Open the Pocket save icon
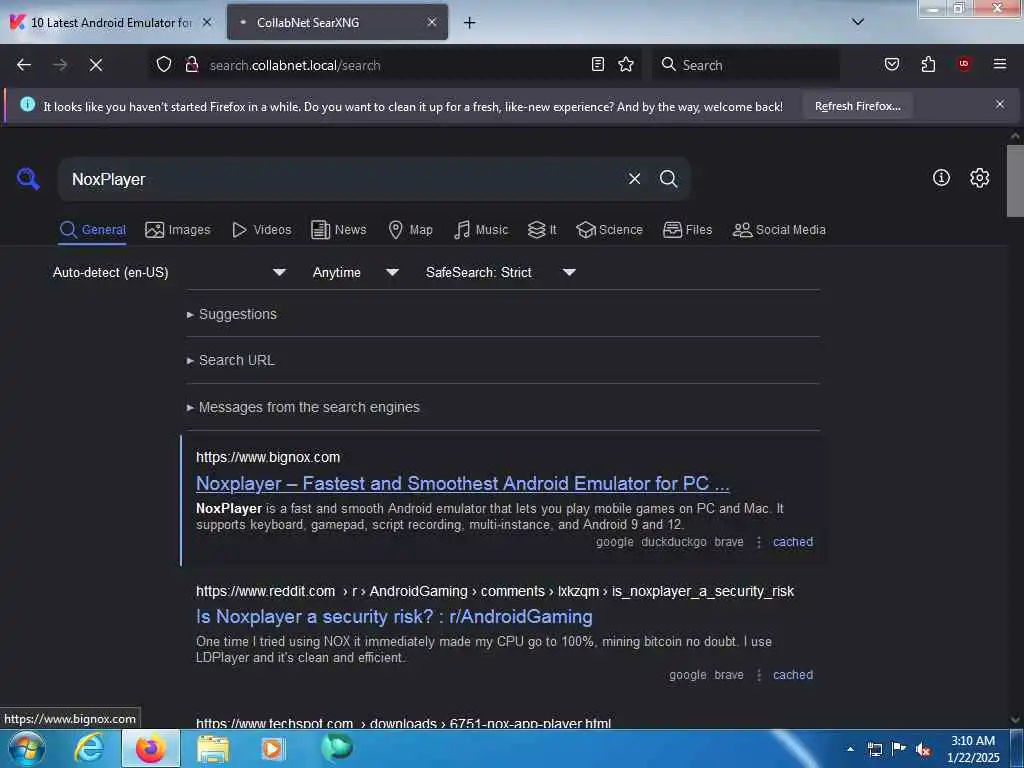This screenshot has height=768, width=1024. 891,64
